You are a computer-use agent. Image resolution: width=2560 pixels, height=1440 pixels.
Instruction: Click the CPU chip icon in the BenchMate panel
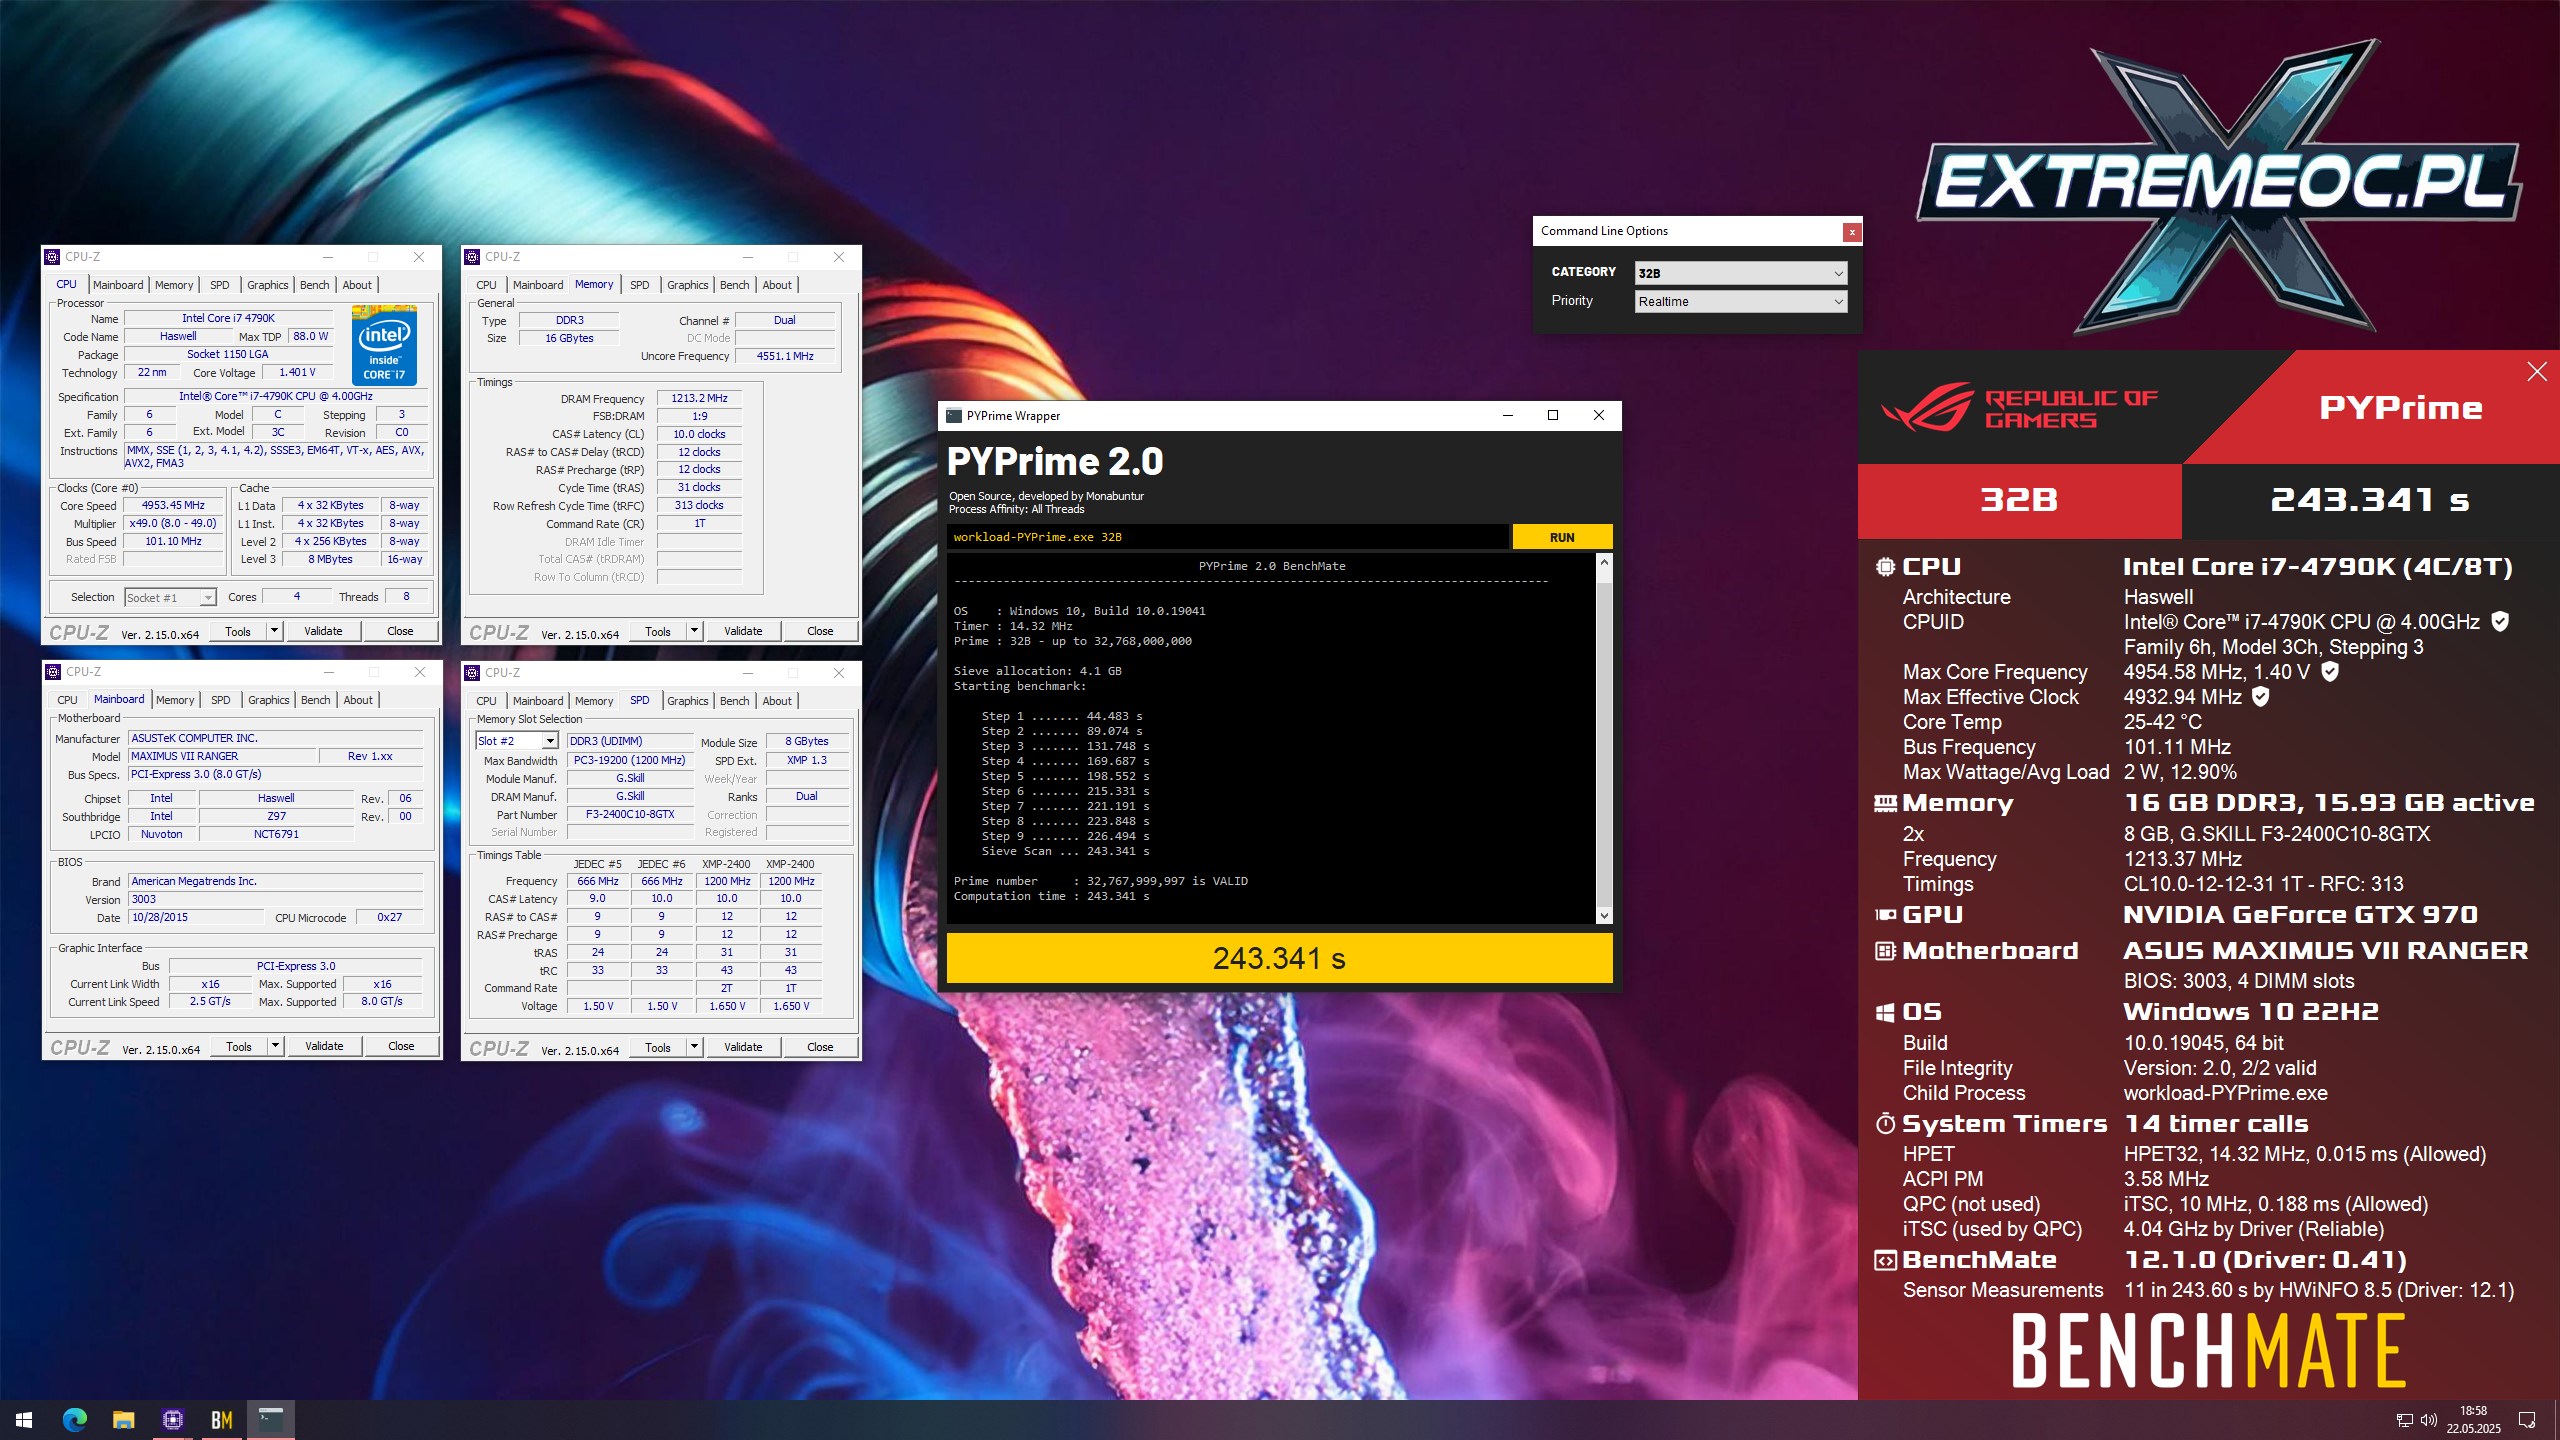1885,567
